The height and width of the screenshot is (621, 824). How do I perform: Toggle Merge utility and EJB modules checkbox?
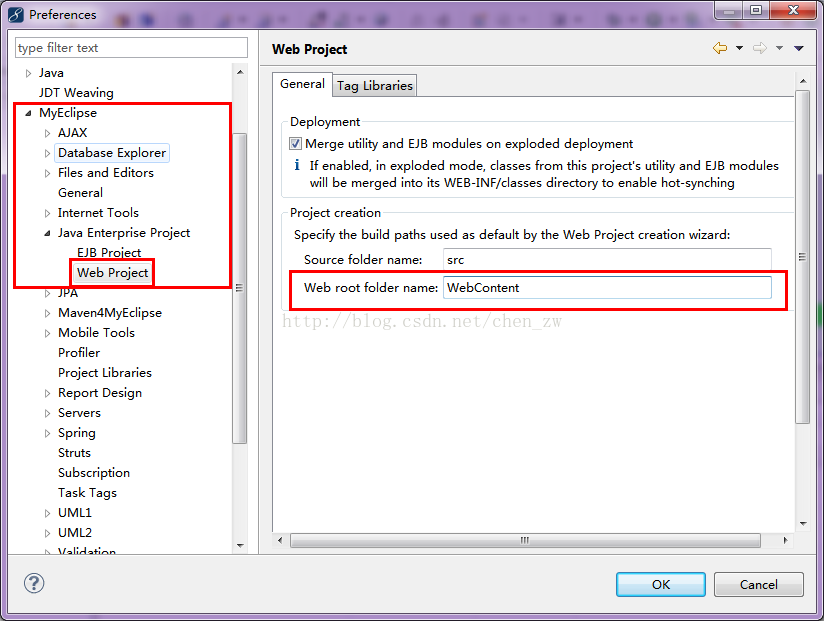click(x=295, y=143)
